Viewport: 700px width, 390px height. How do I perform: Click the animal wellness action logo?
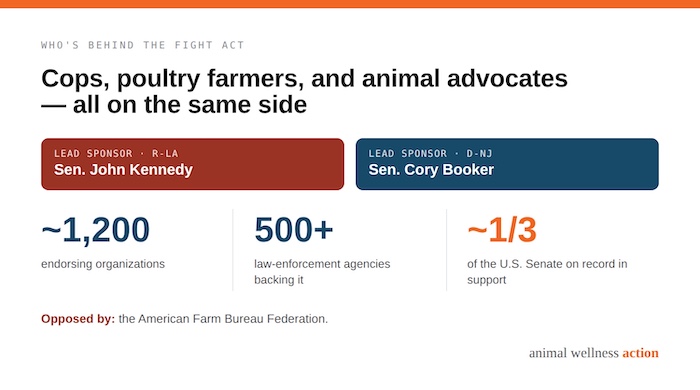[x=594, y=353]
